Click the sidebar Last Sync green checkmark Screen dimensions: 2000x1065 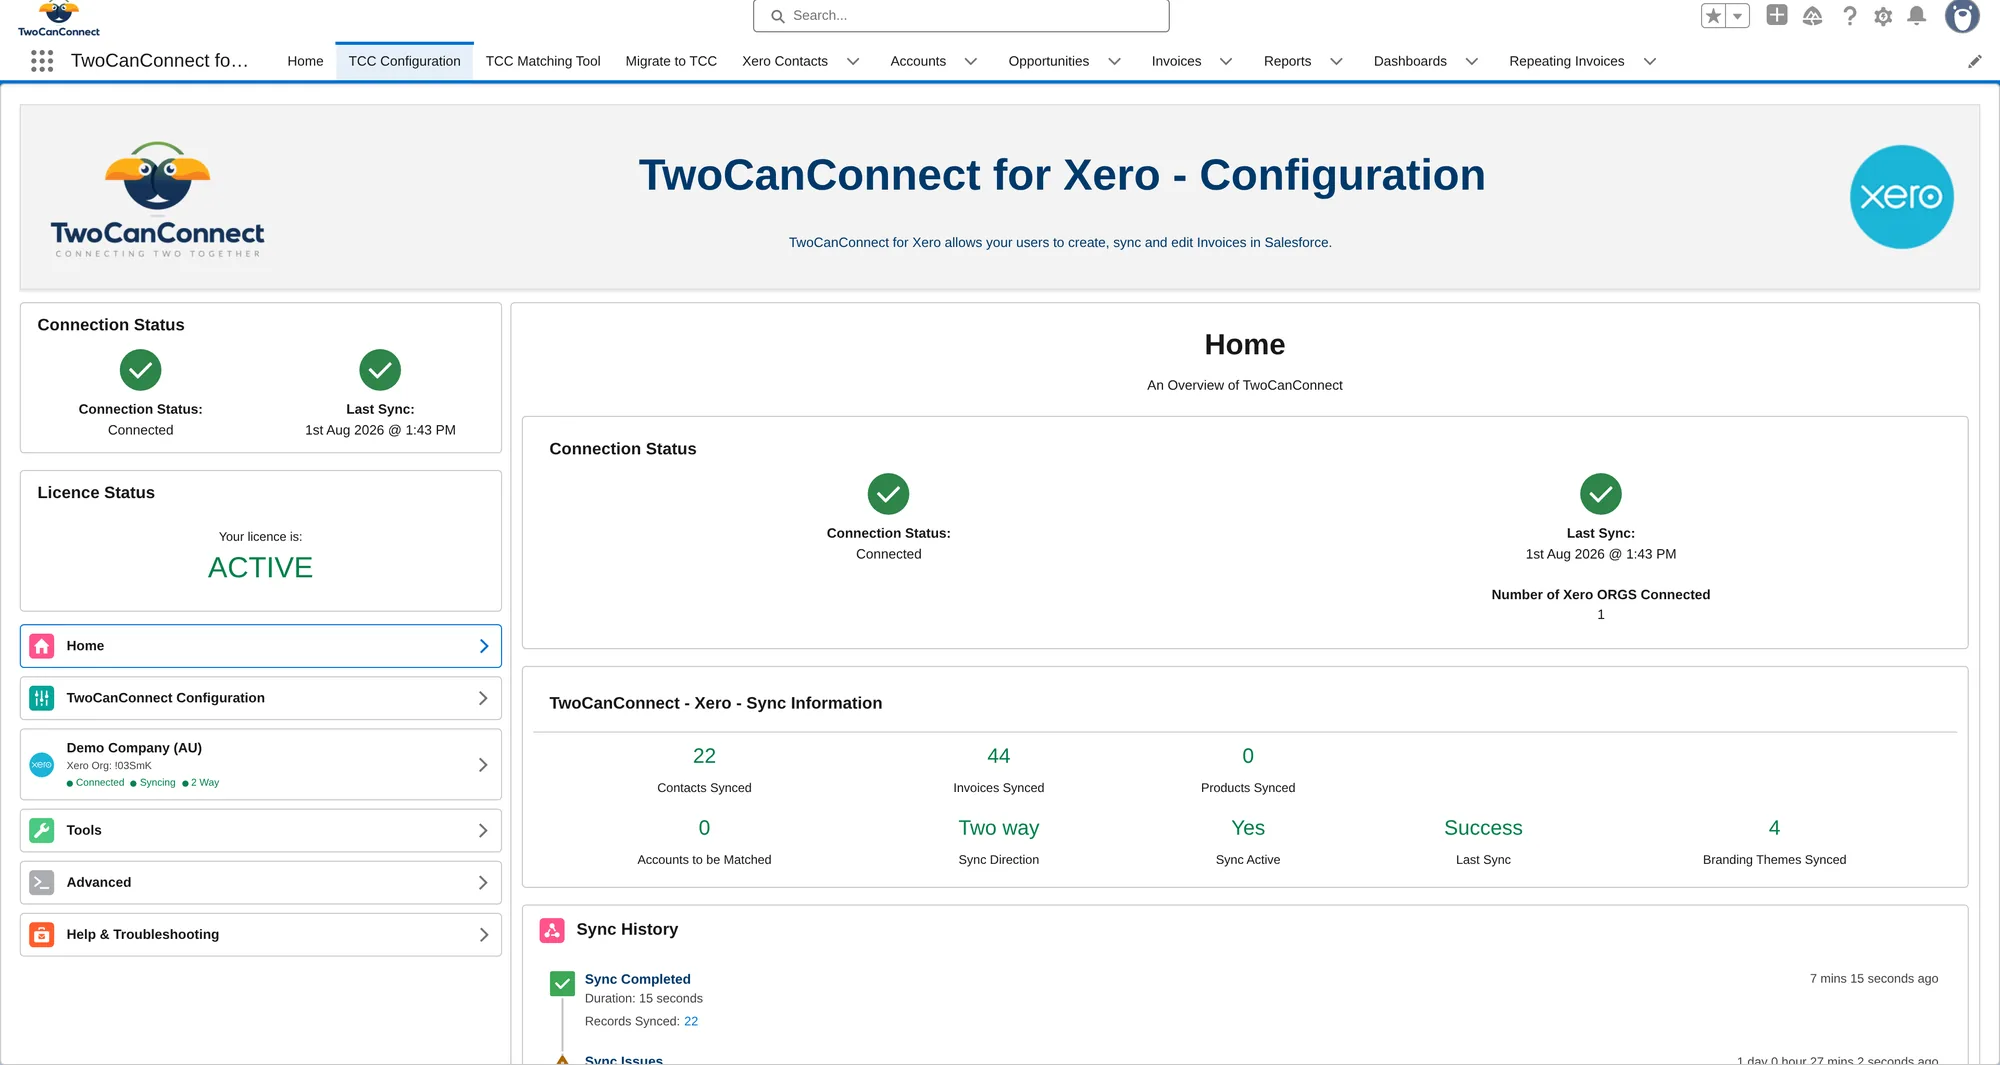[x=380, y=370]
